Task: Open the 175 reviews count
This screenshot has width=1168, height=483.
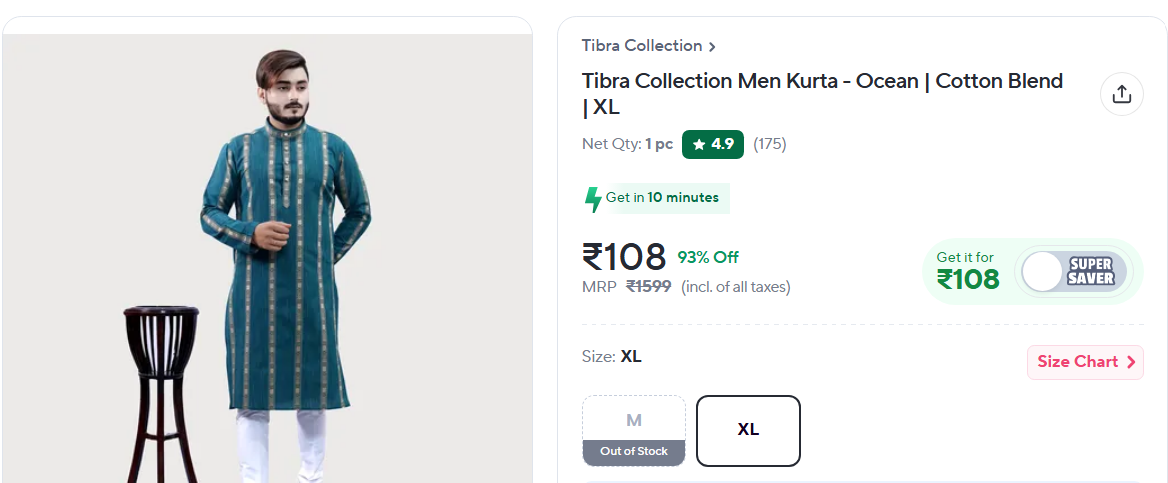Action: pyautogui.click(x=770, y=144)
